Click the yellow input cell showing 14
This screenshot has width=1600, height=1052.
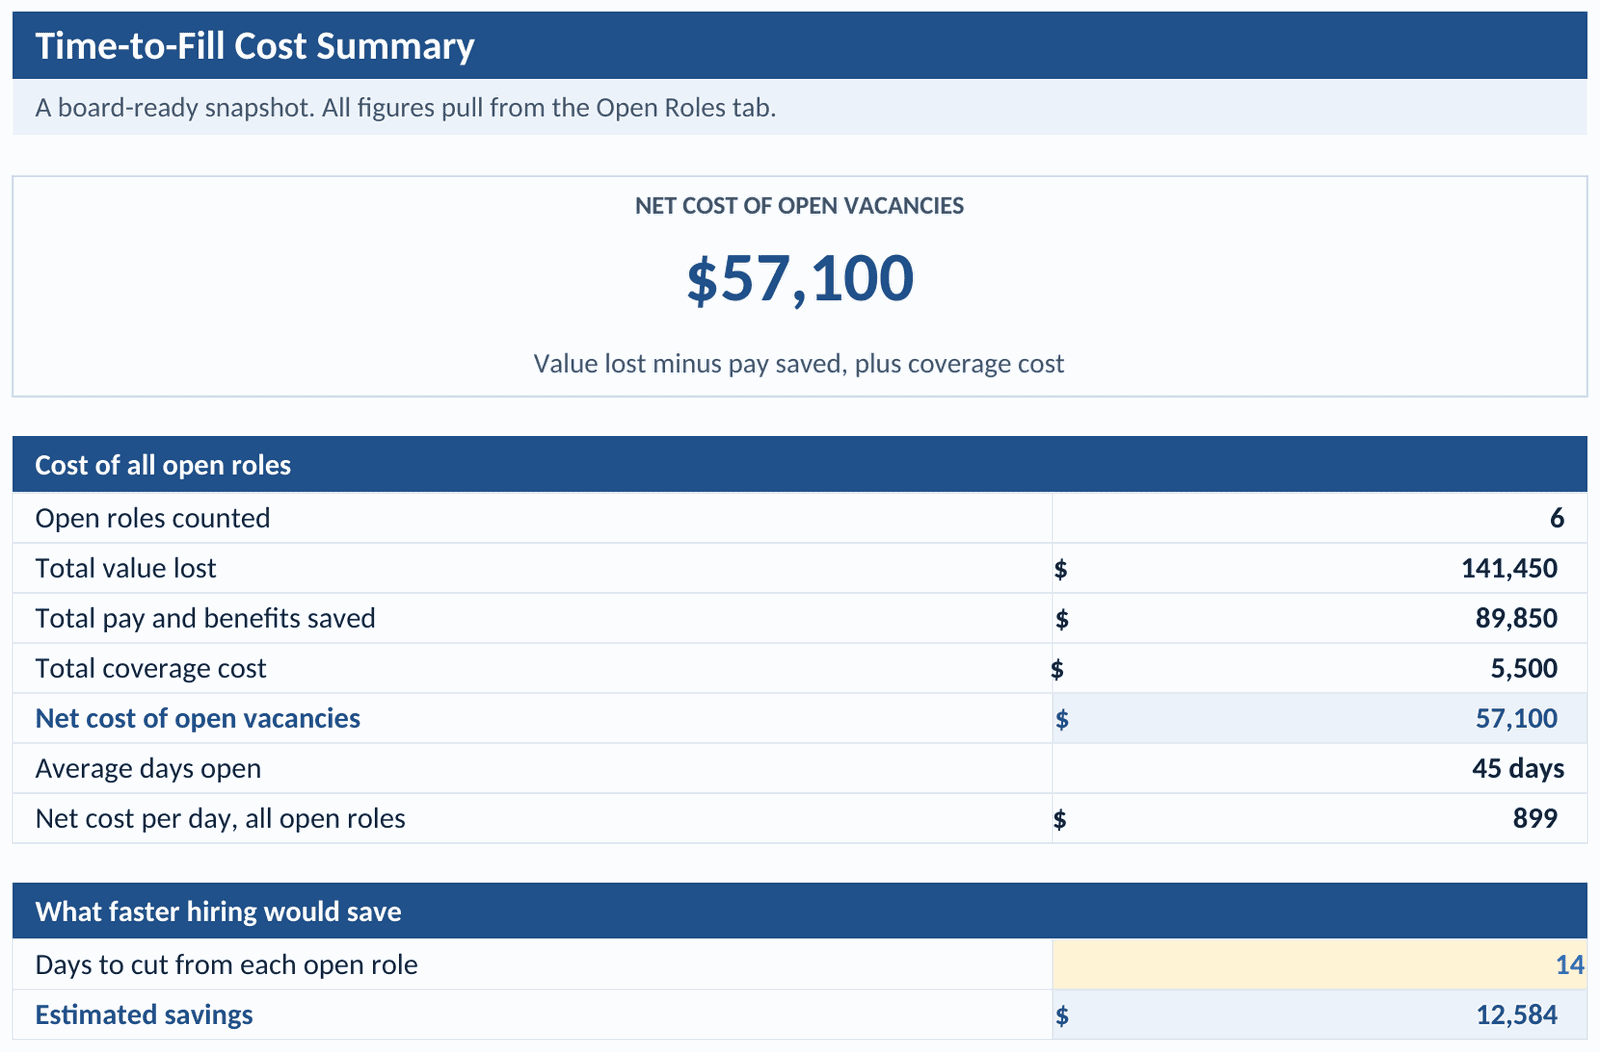[x=1319, y=965]
